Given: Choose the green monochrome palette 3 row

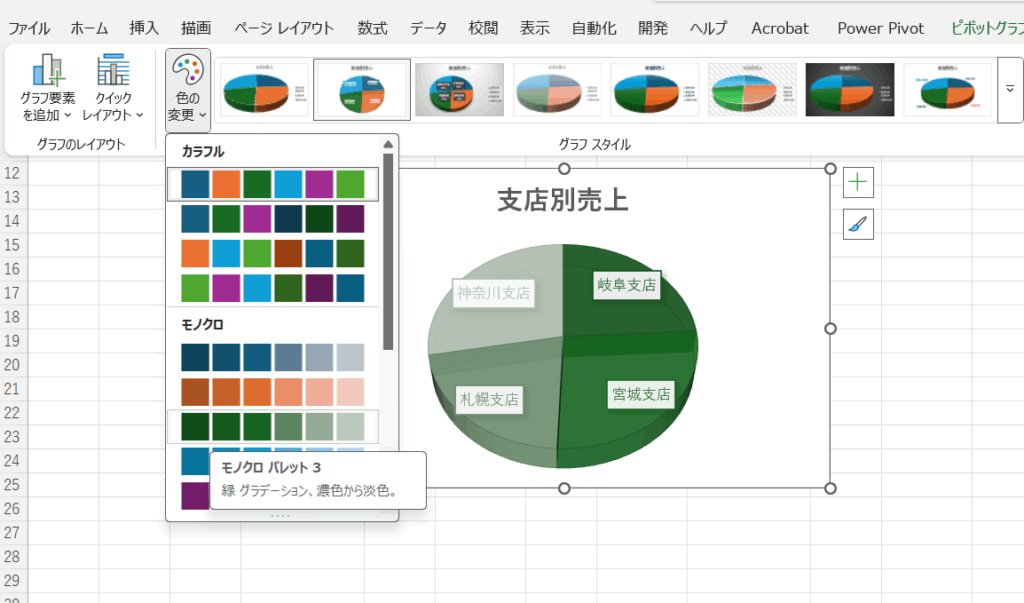Looking at the screenshot, I should [x=272, y=426].
